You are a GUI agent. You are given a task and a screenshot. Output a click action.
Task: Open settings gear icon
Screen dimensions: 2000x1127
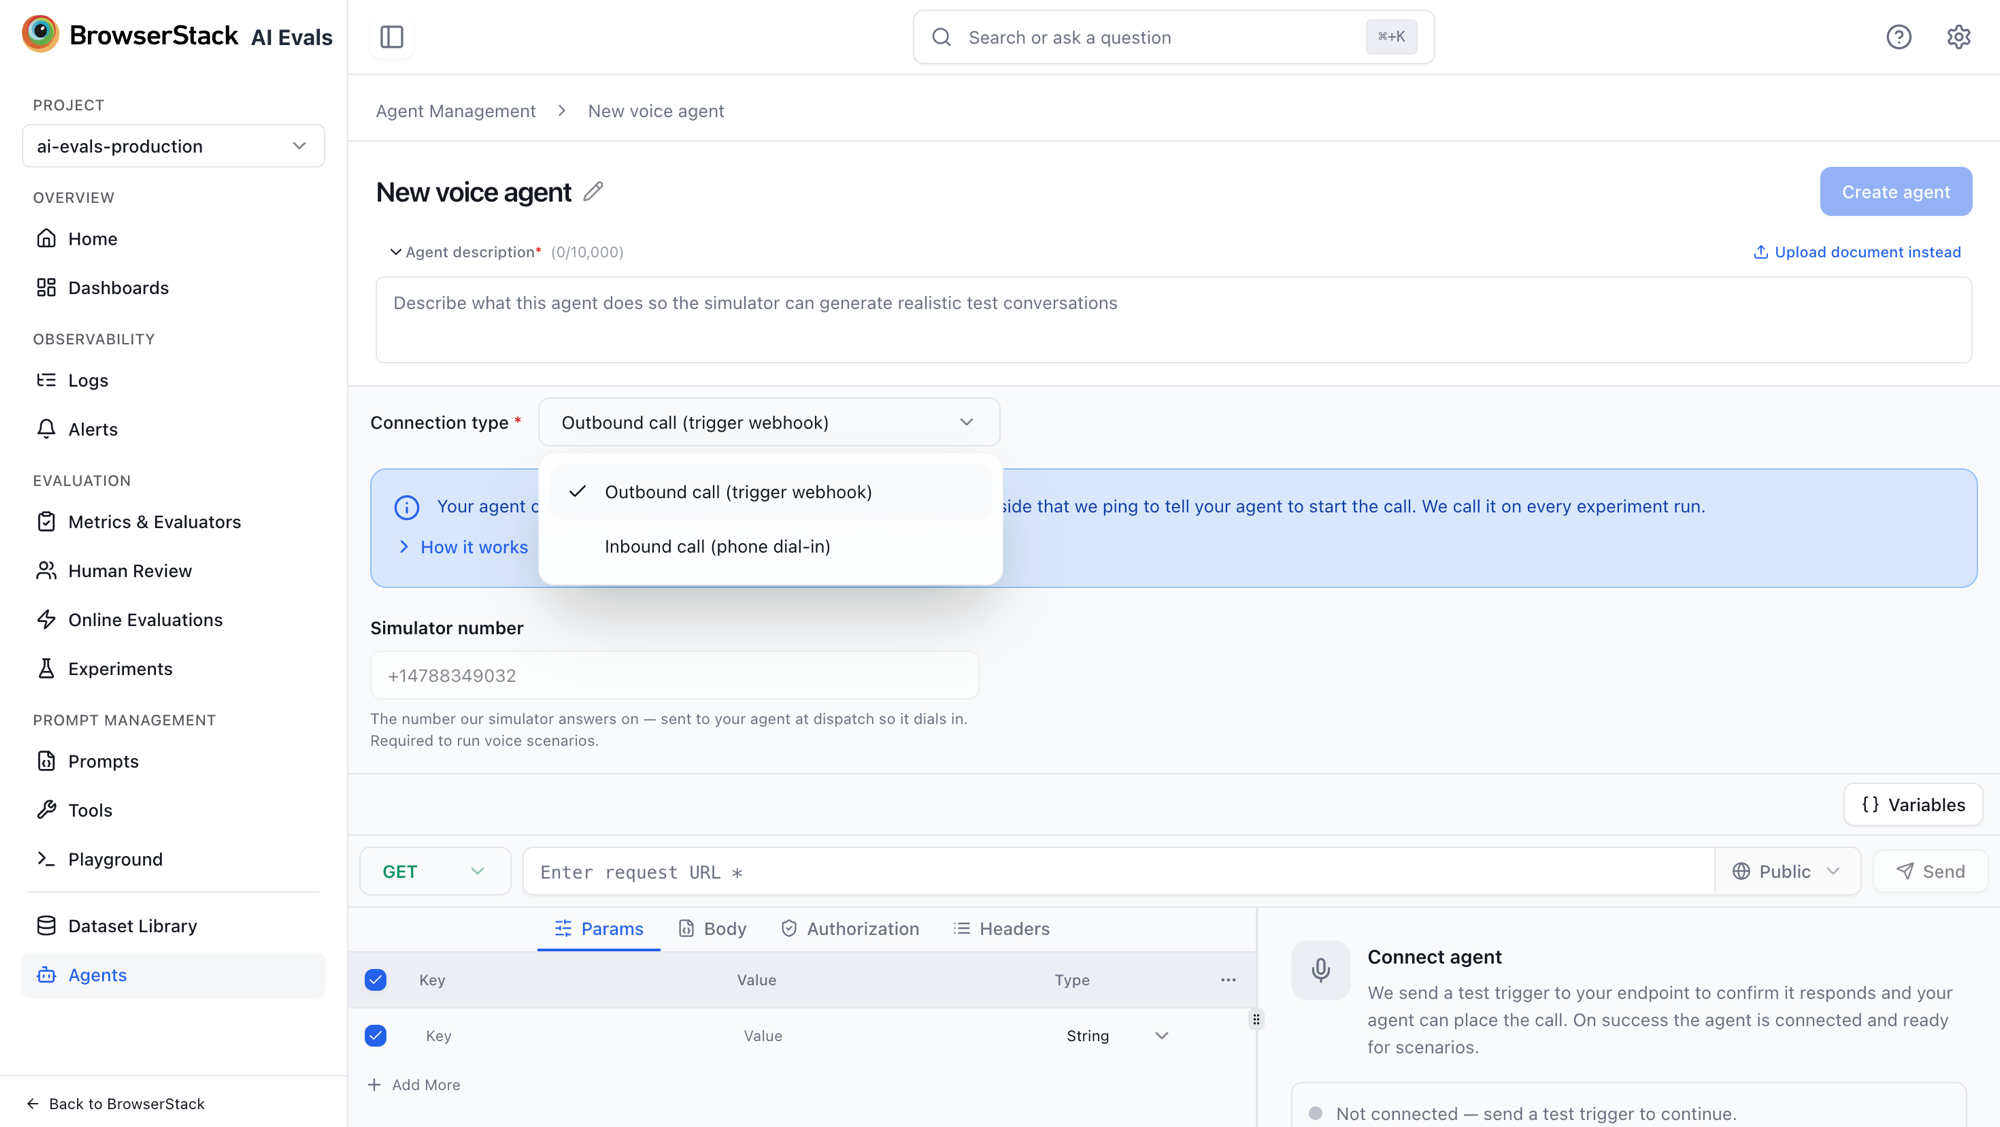click(1958, 37)
